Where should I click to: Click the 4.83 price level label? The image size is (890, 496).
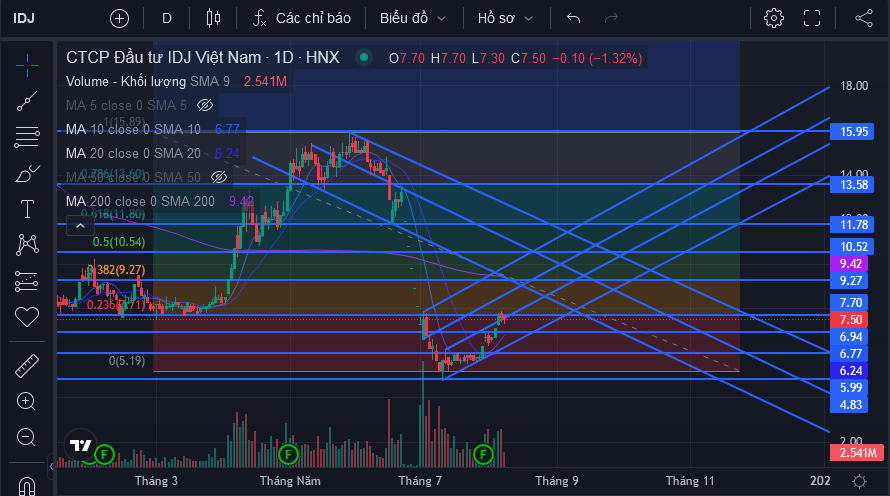click(x=850, y=405)
